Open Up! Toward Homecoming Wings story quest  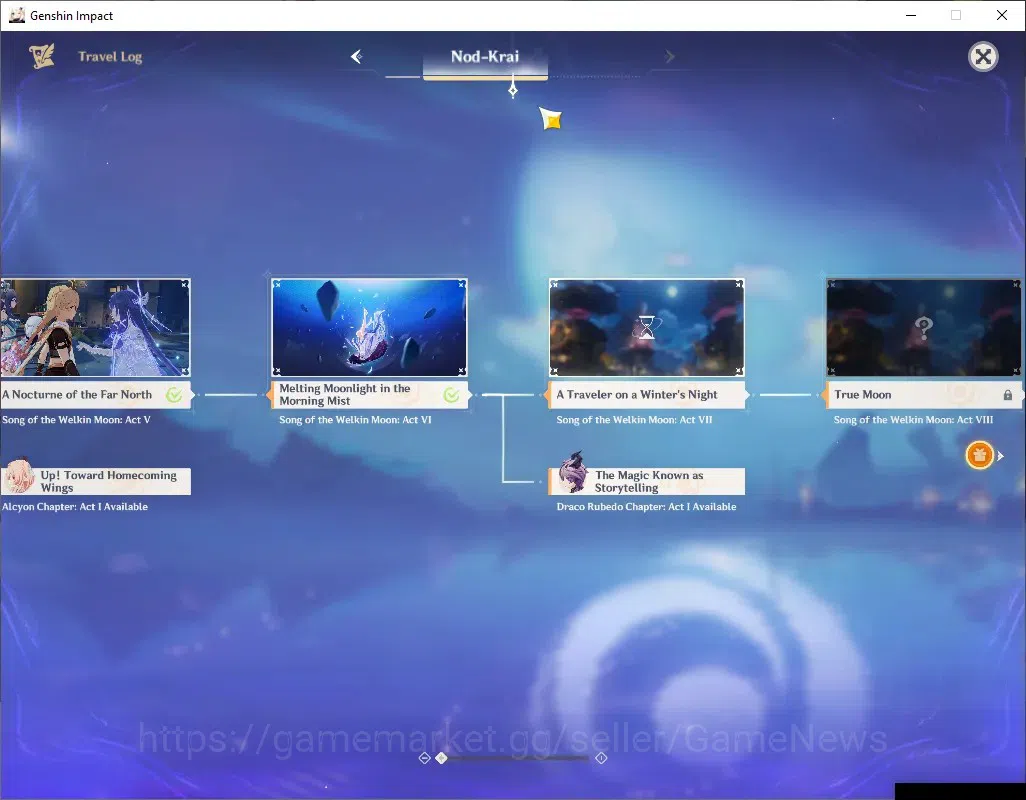tap(96, 481)
